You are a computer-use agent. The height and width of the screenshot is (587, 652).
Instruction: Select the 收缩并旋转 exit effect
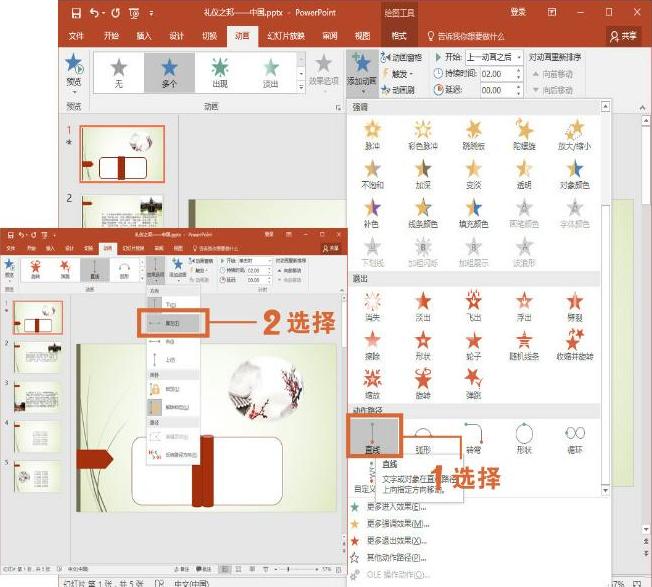tap(574, 345)
